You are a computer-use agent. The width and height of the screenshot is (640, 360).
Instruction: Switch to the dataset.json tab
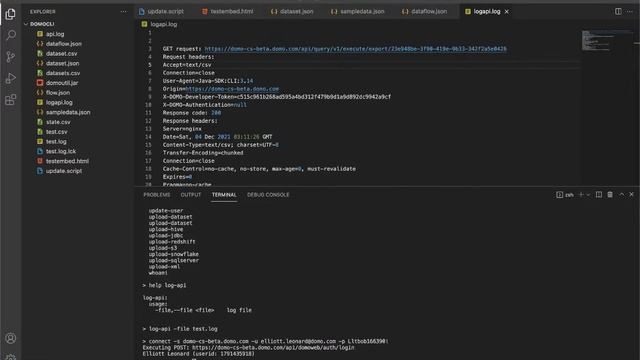coord(292,11)
